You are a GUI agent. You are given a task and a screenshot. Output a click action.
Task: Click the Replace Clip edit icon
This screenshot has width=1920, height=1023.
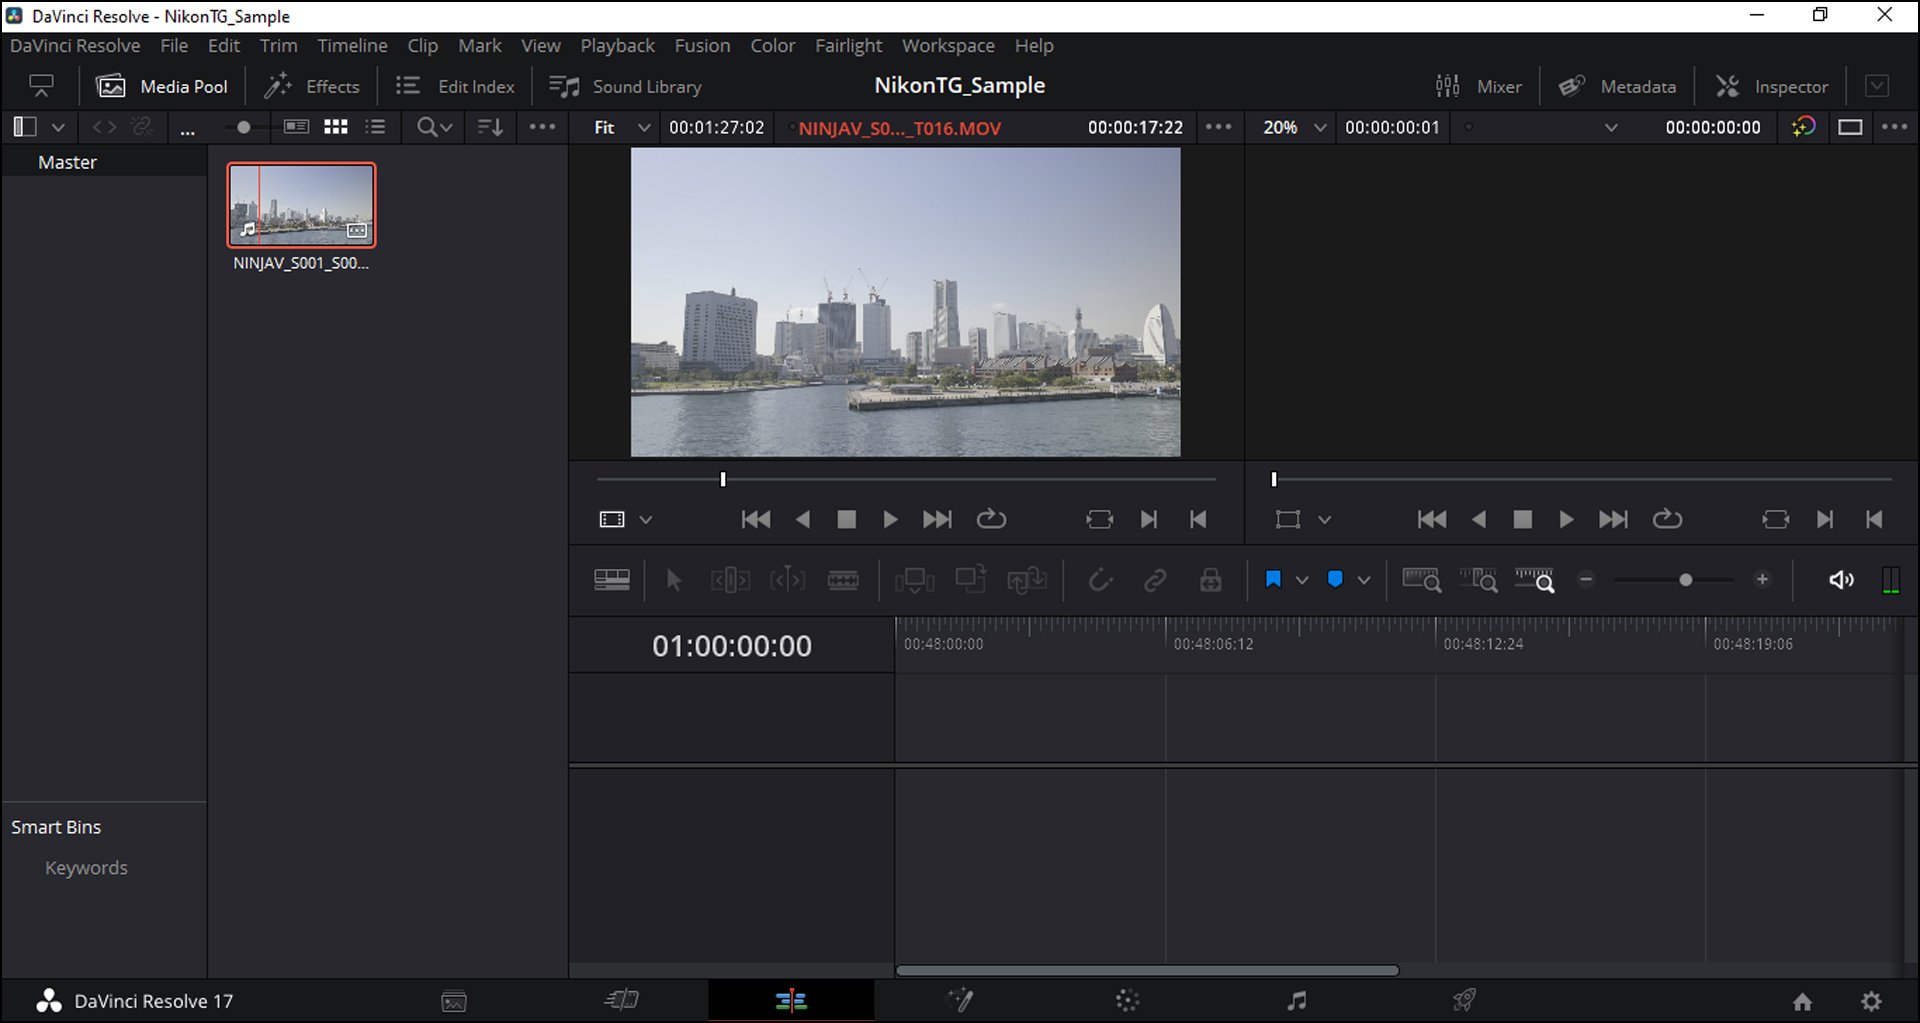click(1027, 580)
